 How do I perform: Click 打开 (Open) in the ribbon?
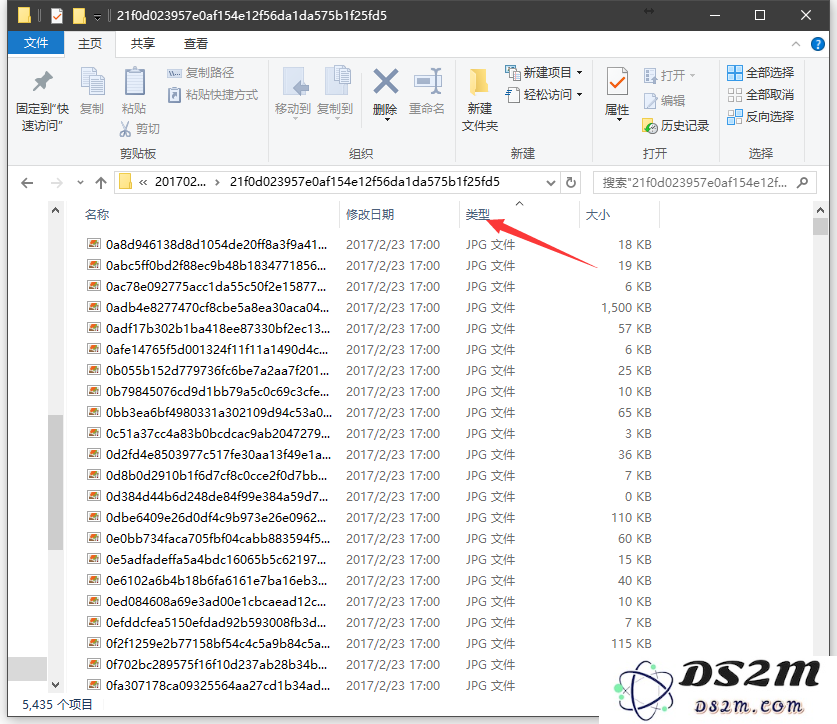(x=669, y=75)
